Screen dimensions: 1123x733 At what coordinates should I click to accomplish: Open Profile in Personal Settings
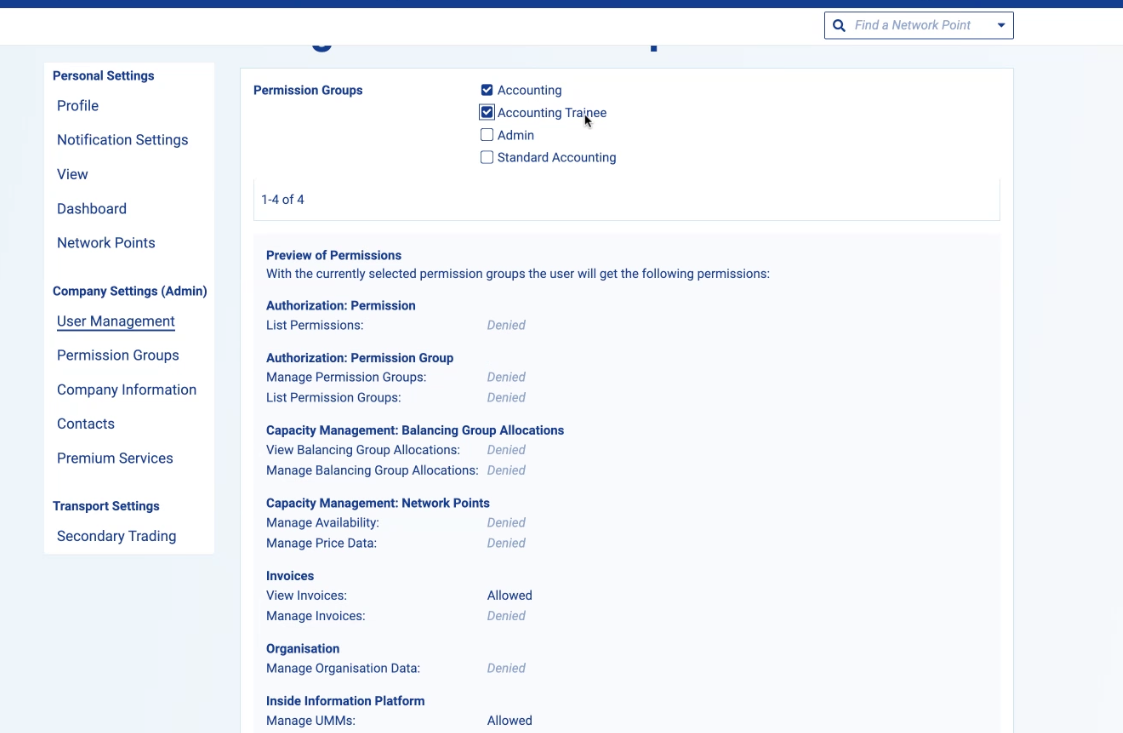pyautogui.click(x=78, y=106)
